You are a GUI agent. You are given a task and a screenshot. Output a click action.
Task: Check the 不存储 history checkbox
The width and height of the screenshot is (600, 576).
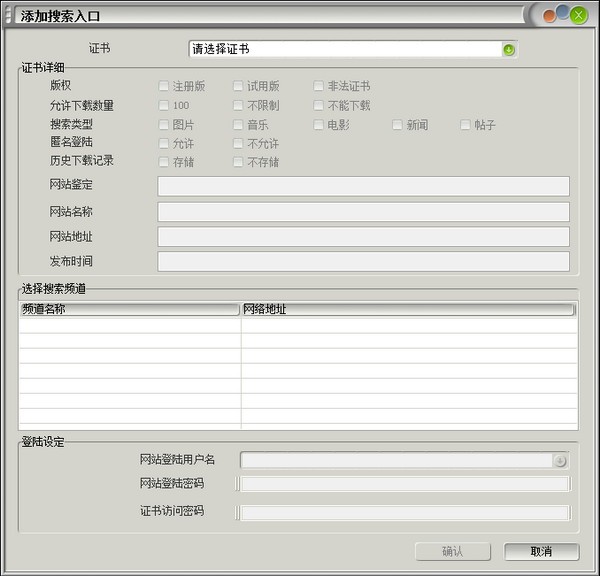pos(238,162)
